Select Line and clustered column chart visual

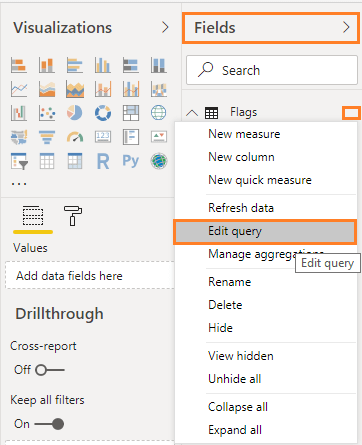click(x=131, y=89)
